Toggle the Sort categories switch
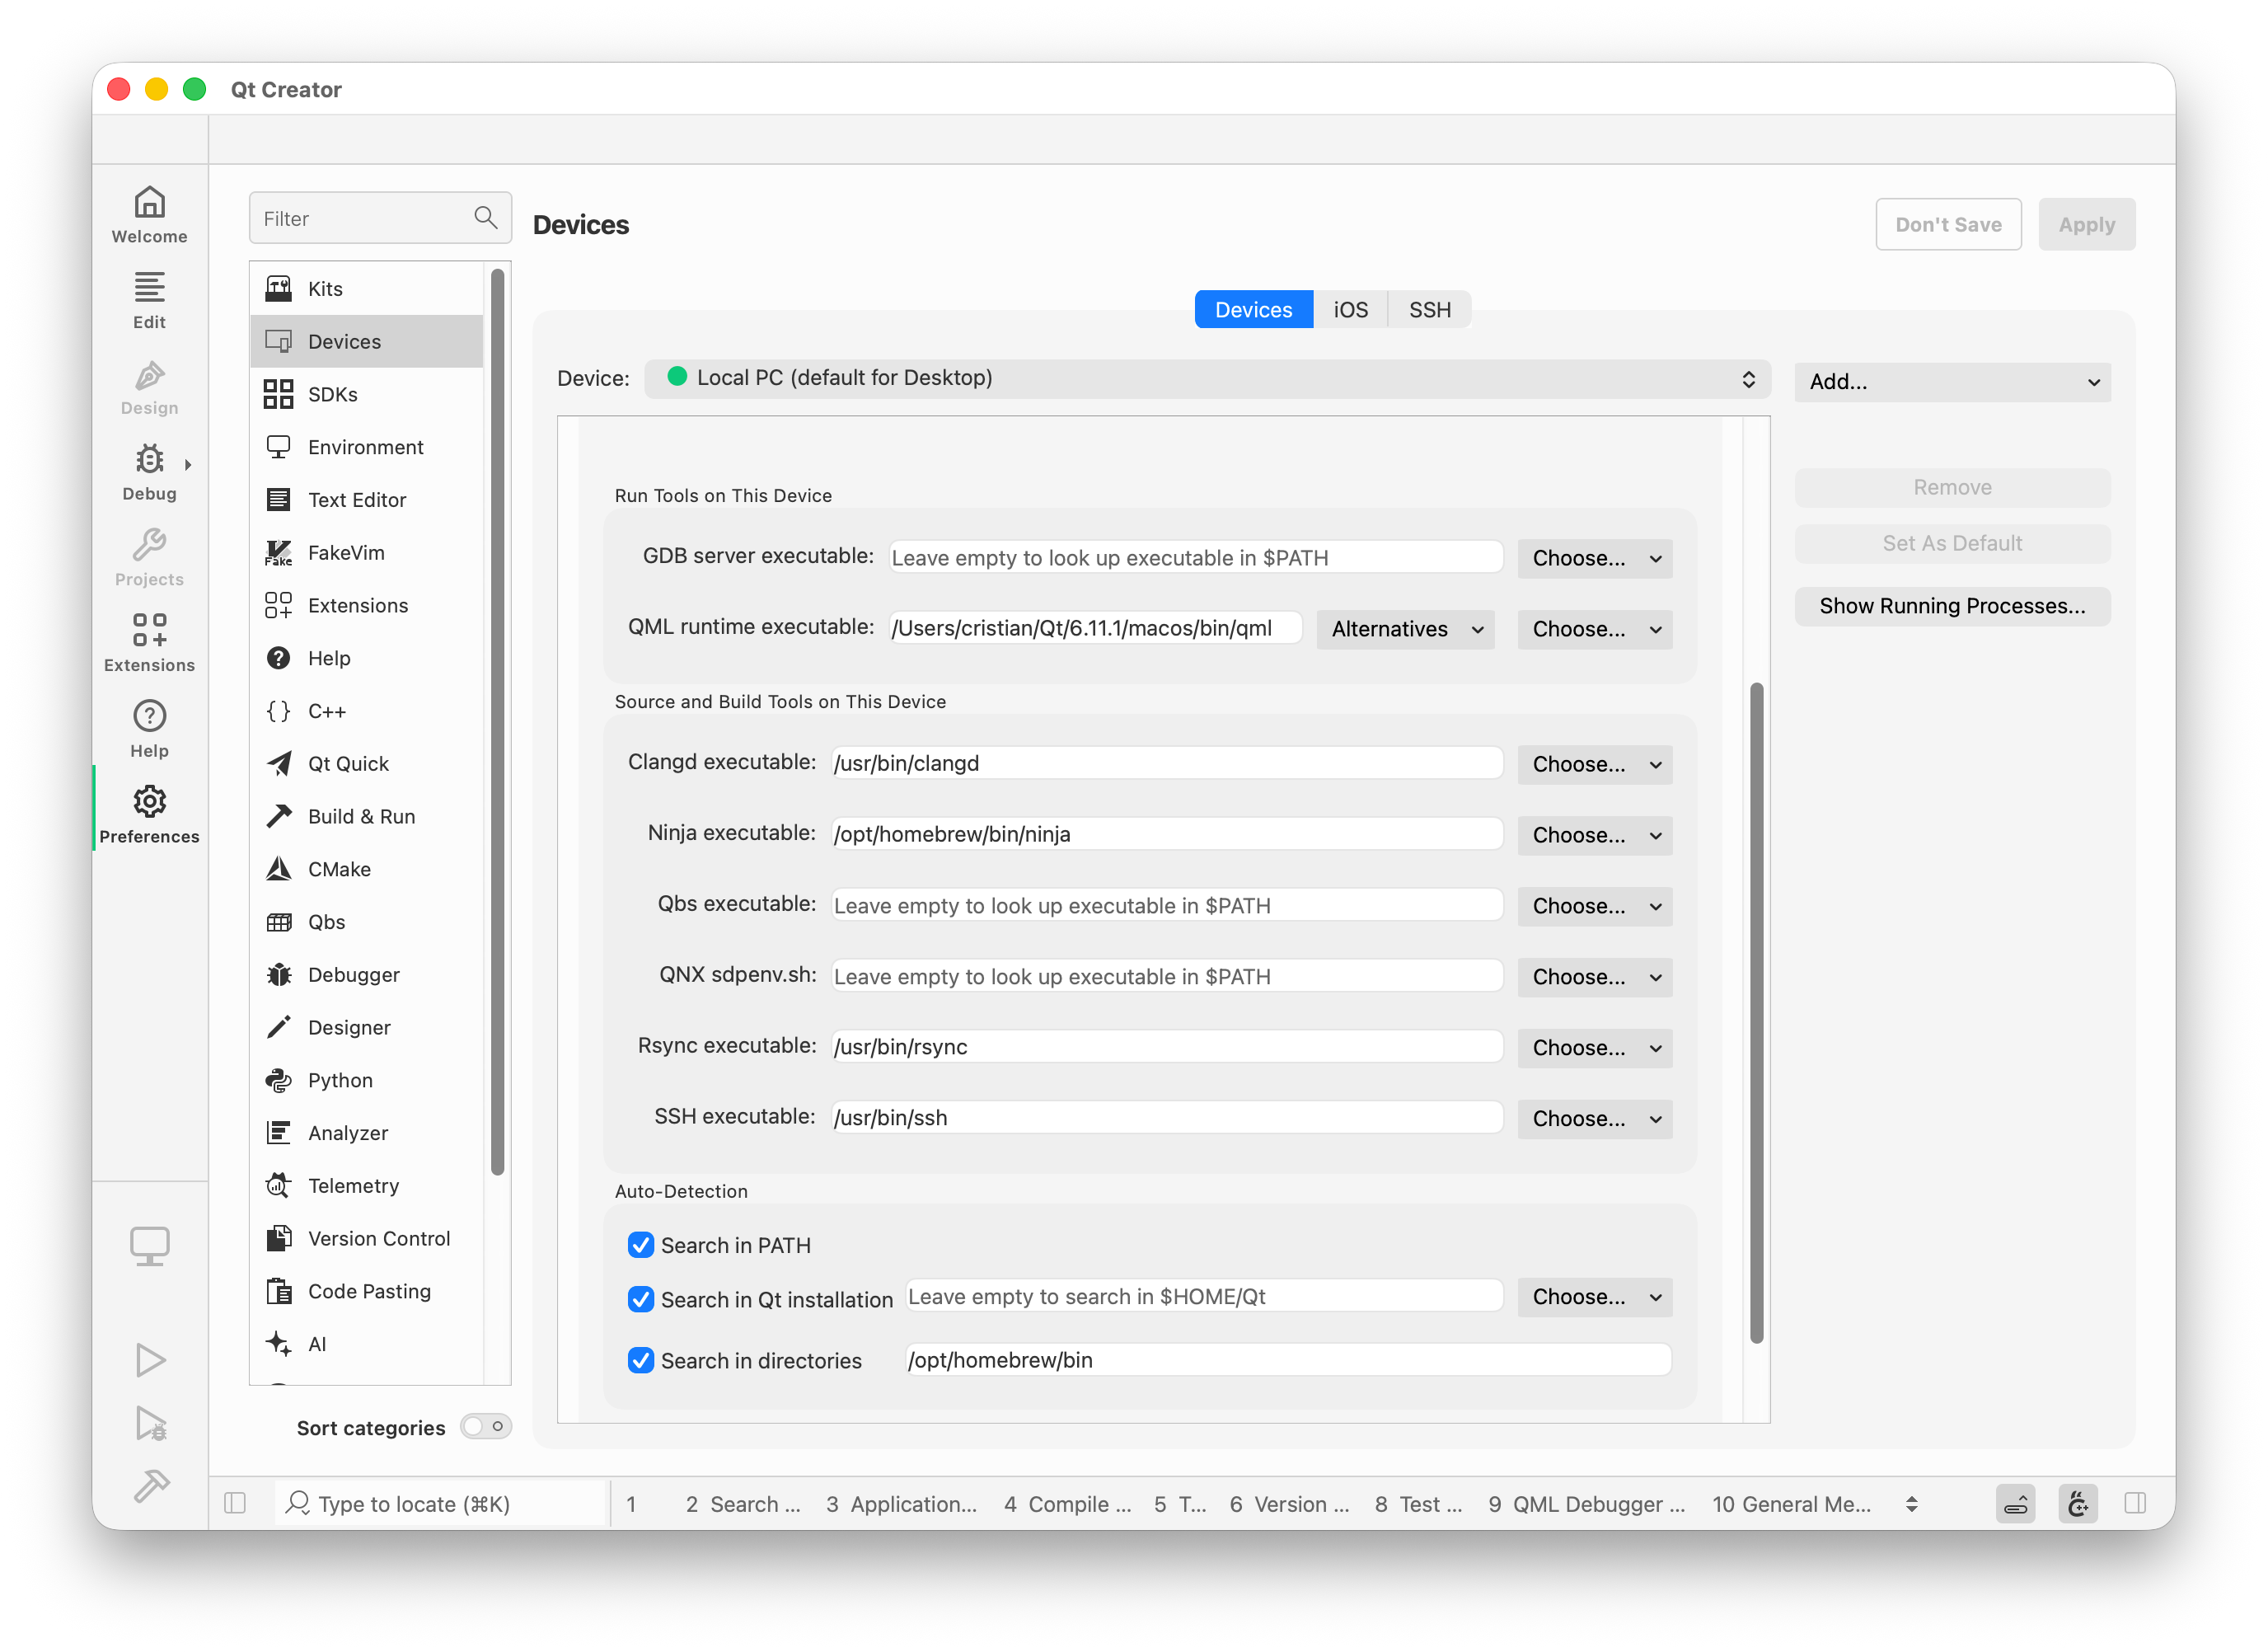The height and width of the screenshot is (1652, 2268). coord(486,1427)
